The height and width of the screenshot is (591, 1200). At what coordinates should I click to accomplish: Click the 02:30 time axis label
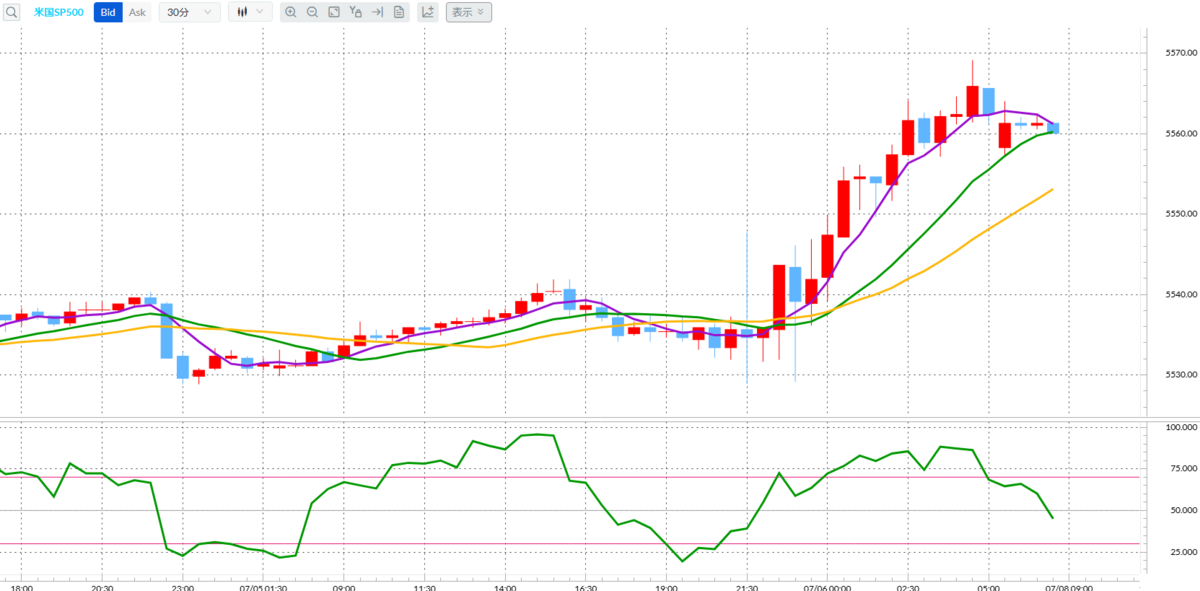point(908,586)
